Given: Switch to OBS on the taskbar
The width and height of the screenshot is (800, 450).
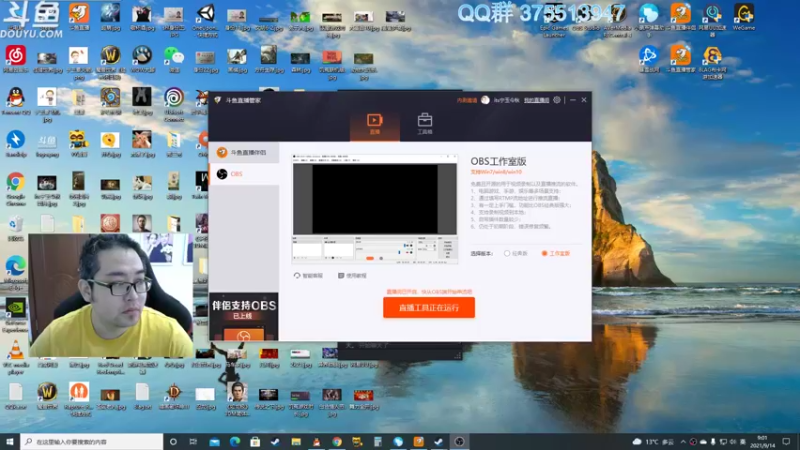Looking at the screenshot, I should tap(459, 441).
